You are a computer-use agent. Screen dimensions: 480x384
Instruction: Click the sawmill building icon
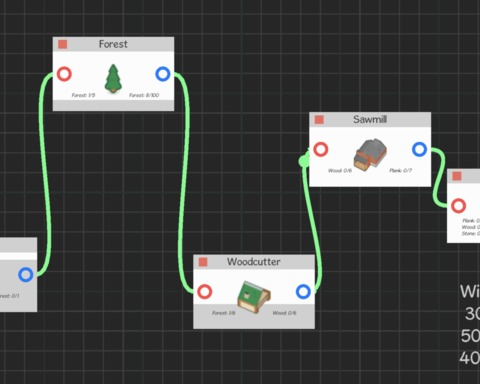(x=370, y=155)
